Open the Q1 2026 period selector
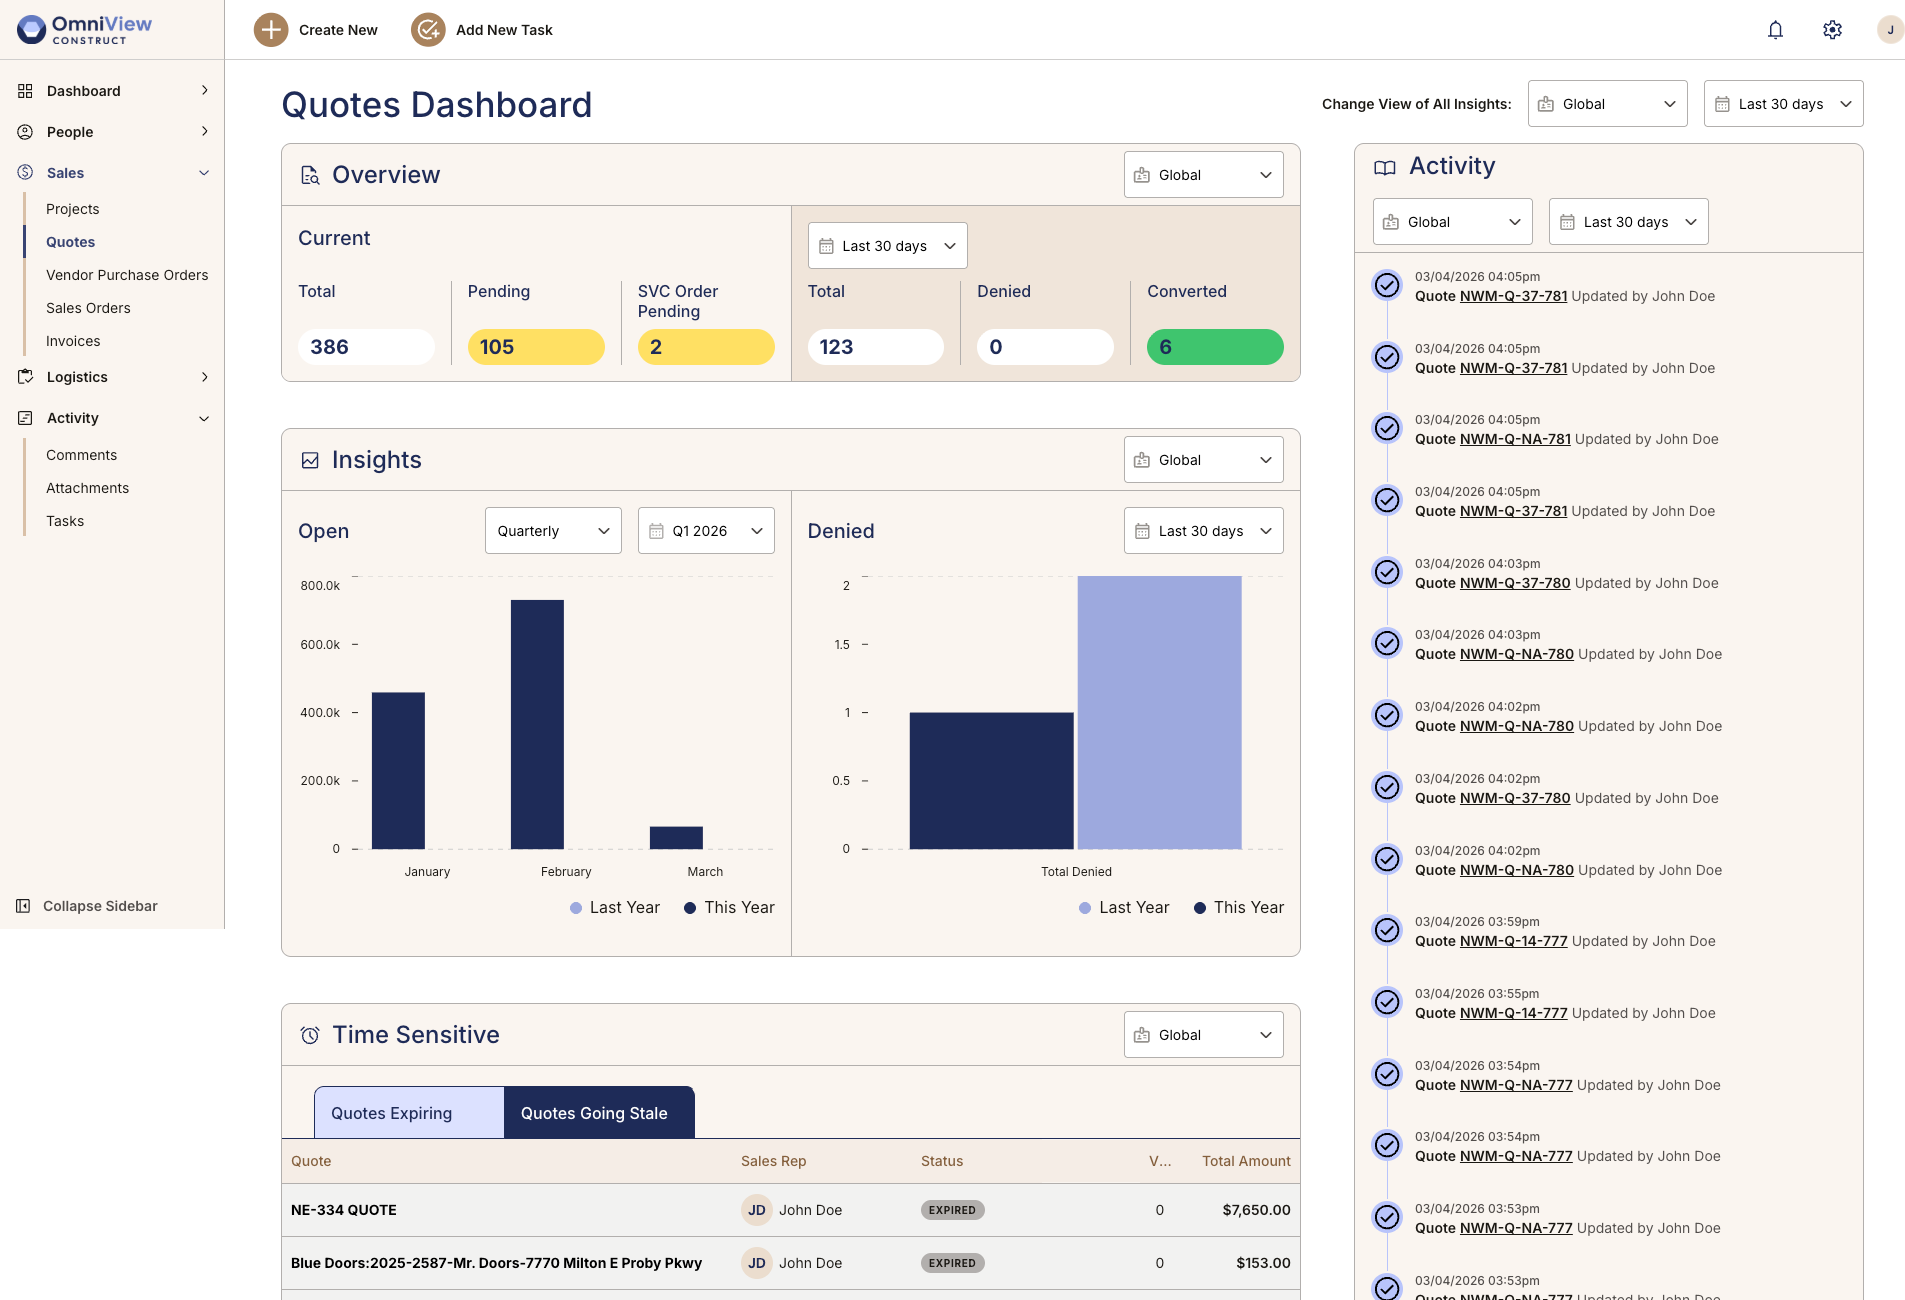Screen dimensions: 1905x1300 (x=705, y=530)
